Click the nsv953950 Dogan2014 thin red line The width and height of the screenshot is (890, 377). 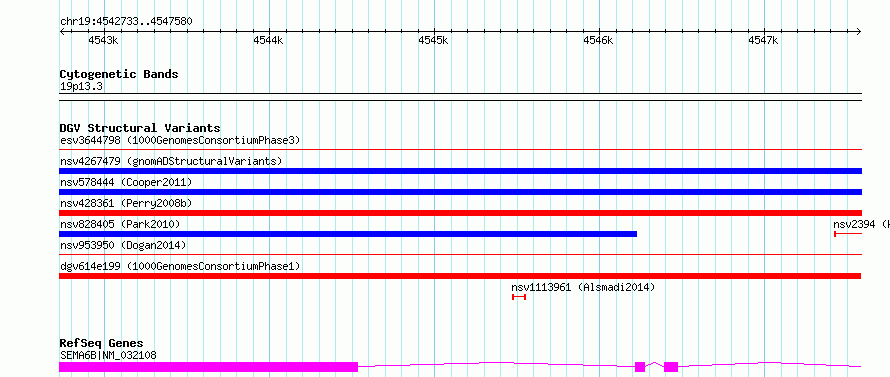460,255
